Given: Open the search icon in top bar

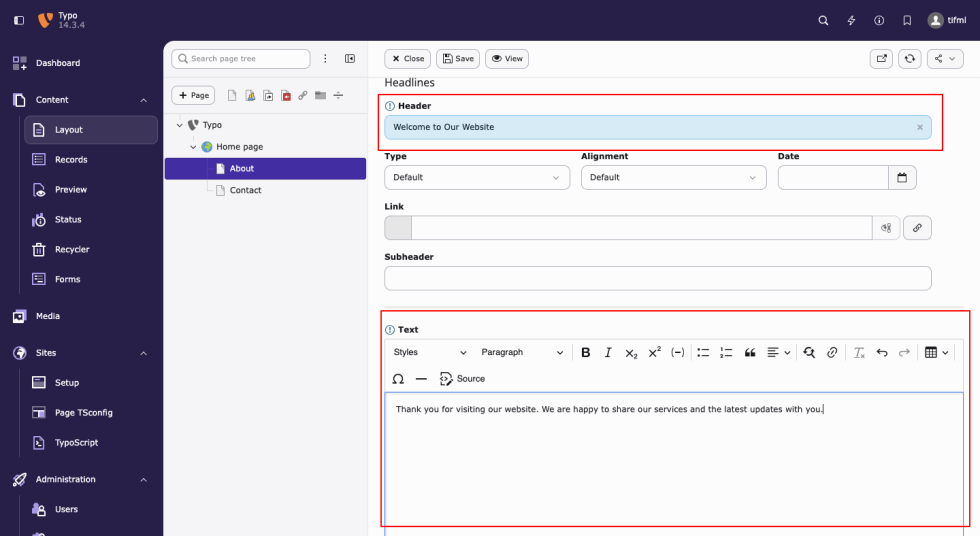Looking at the screenshot, I should tap(823, 21).
